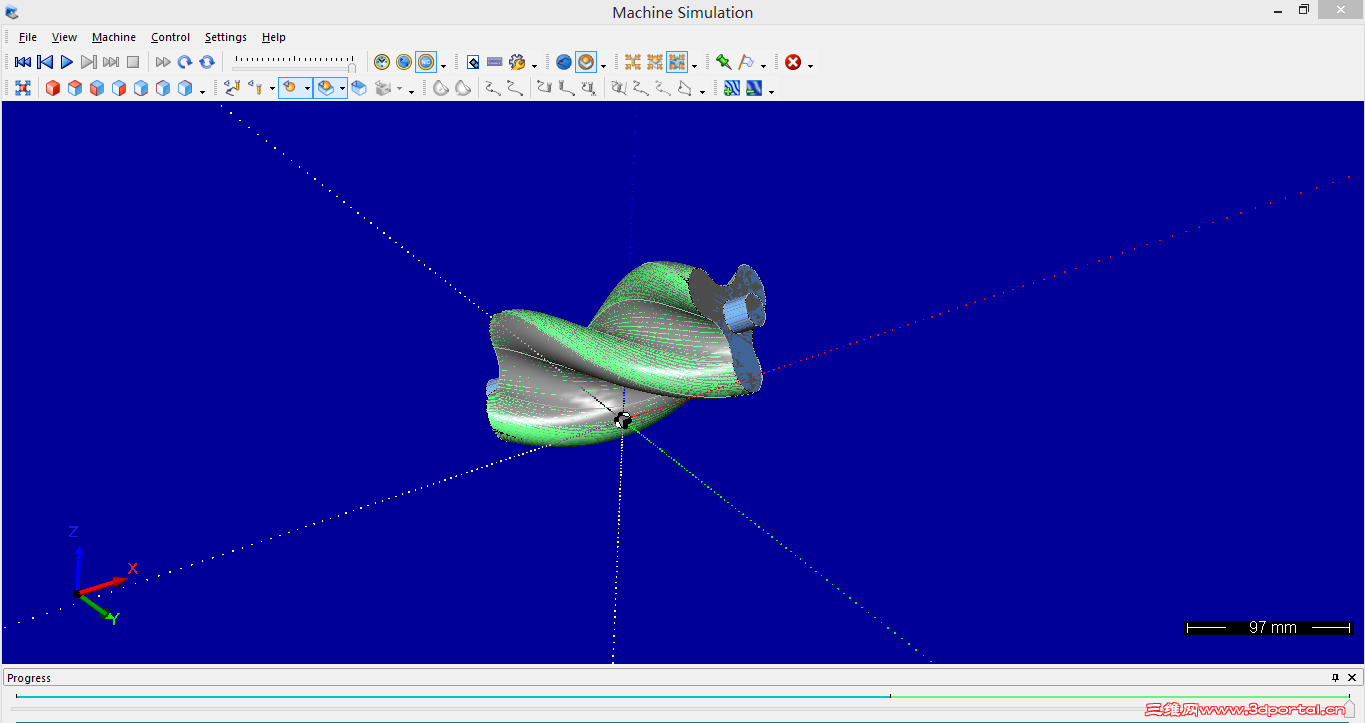Image resolution: width=1365 pixels, height=723 pixels.
Task: Open the dropdown beside the blue mesh icons
Action: point(771,90)
